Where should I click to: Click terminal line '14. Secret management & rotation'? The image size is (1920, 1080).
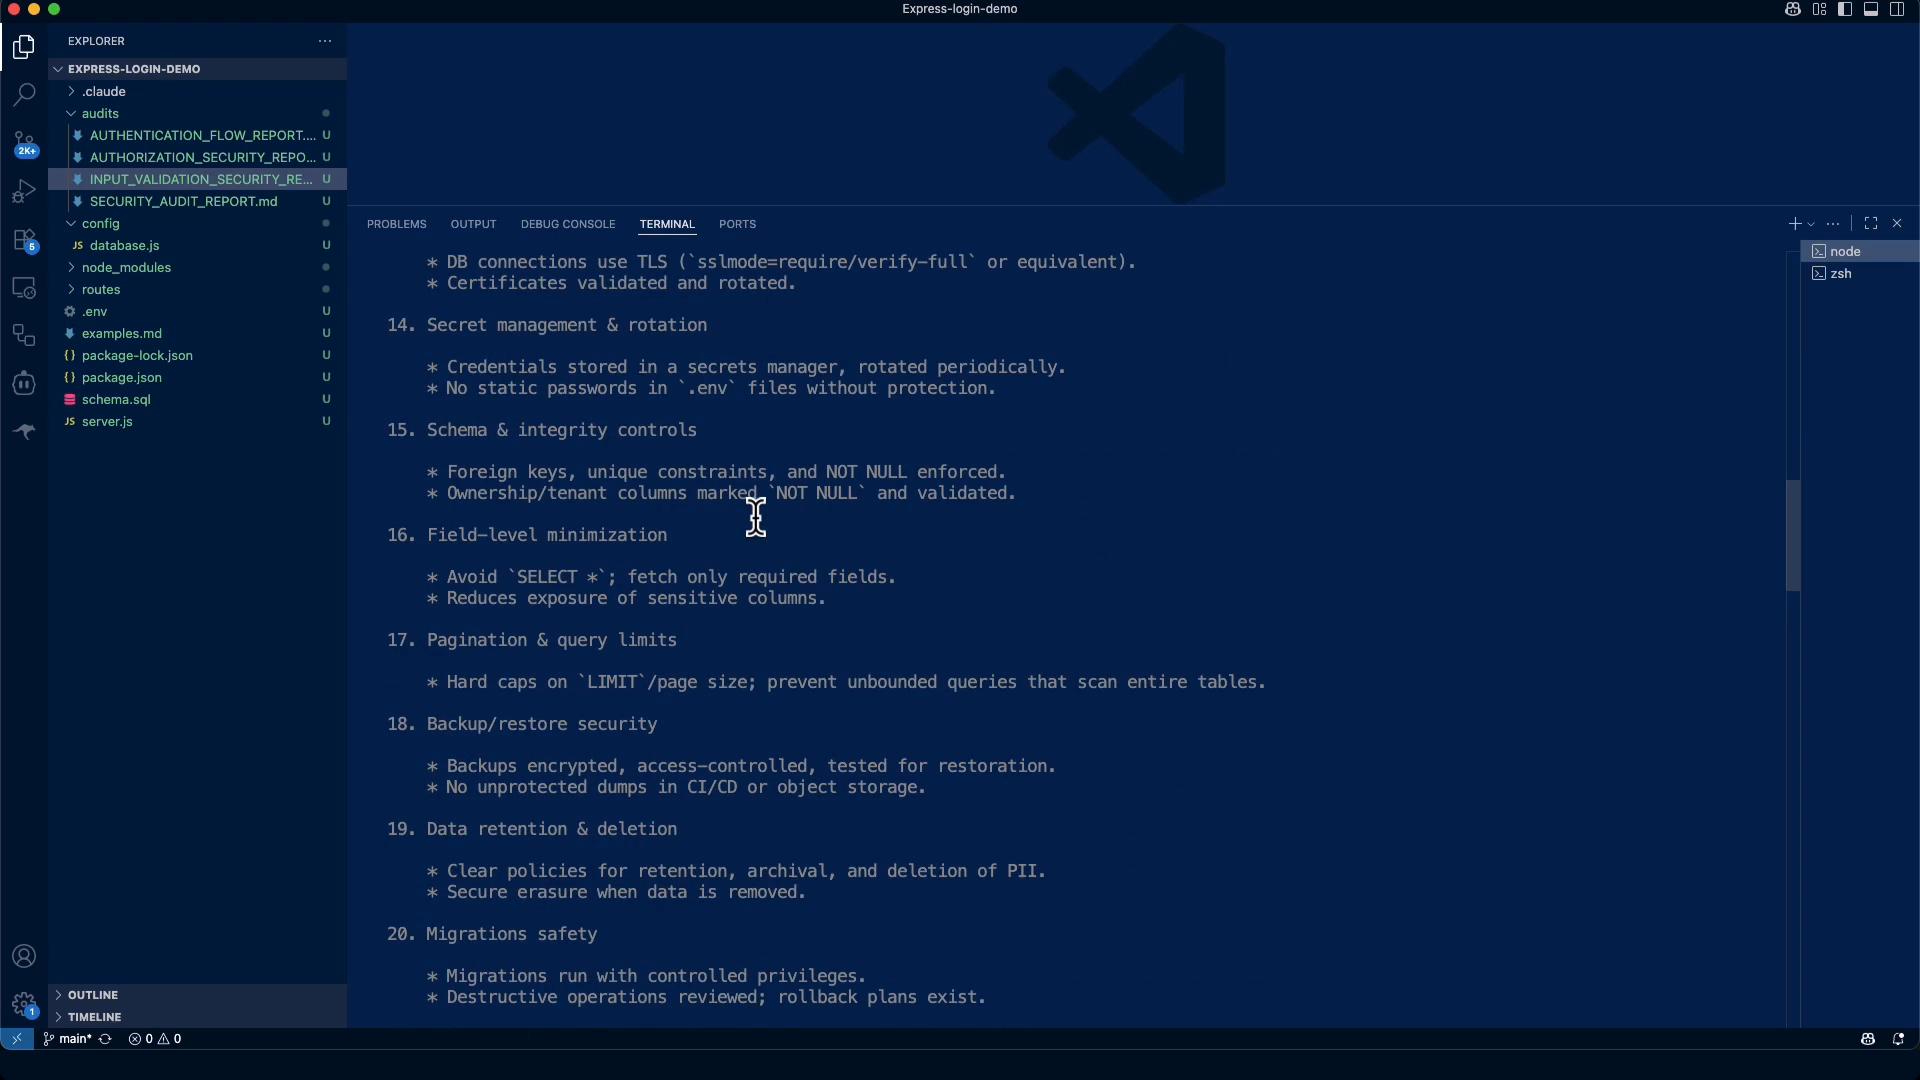pos(547,325)
